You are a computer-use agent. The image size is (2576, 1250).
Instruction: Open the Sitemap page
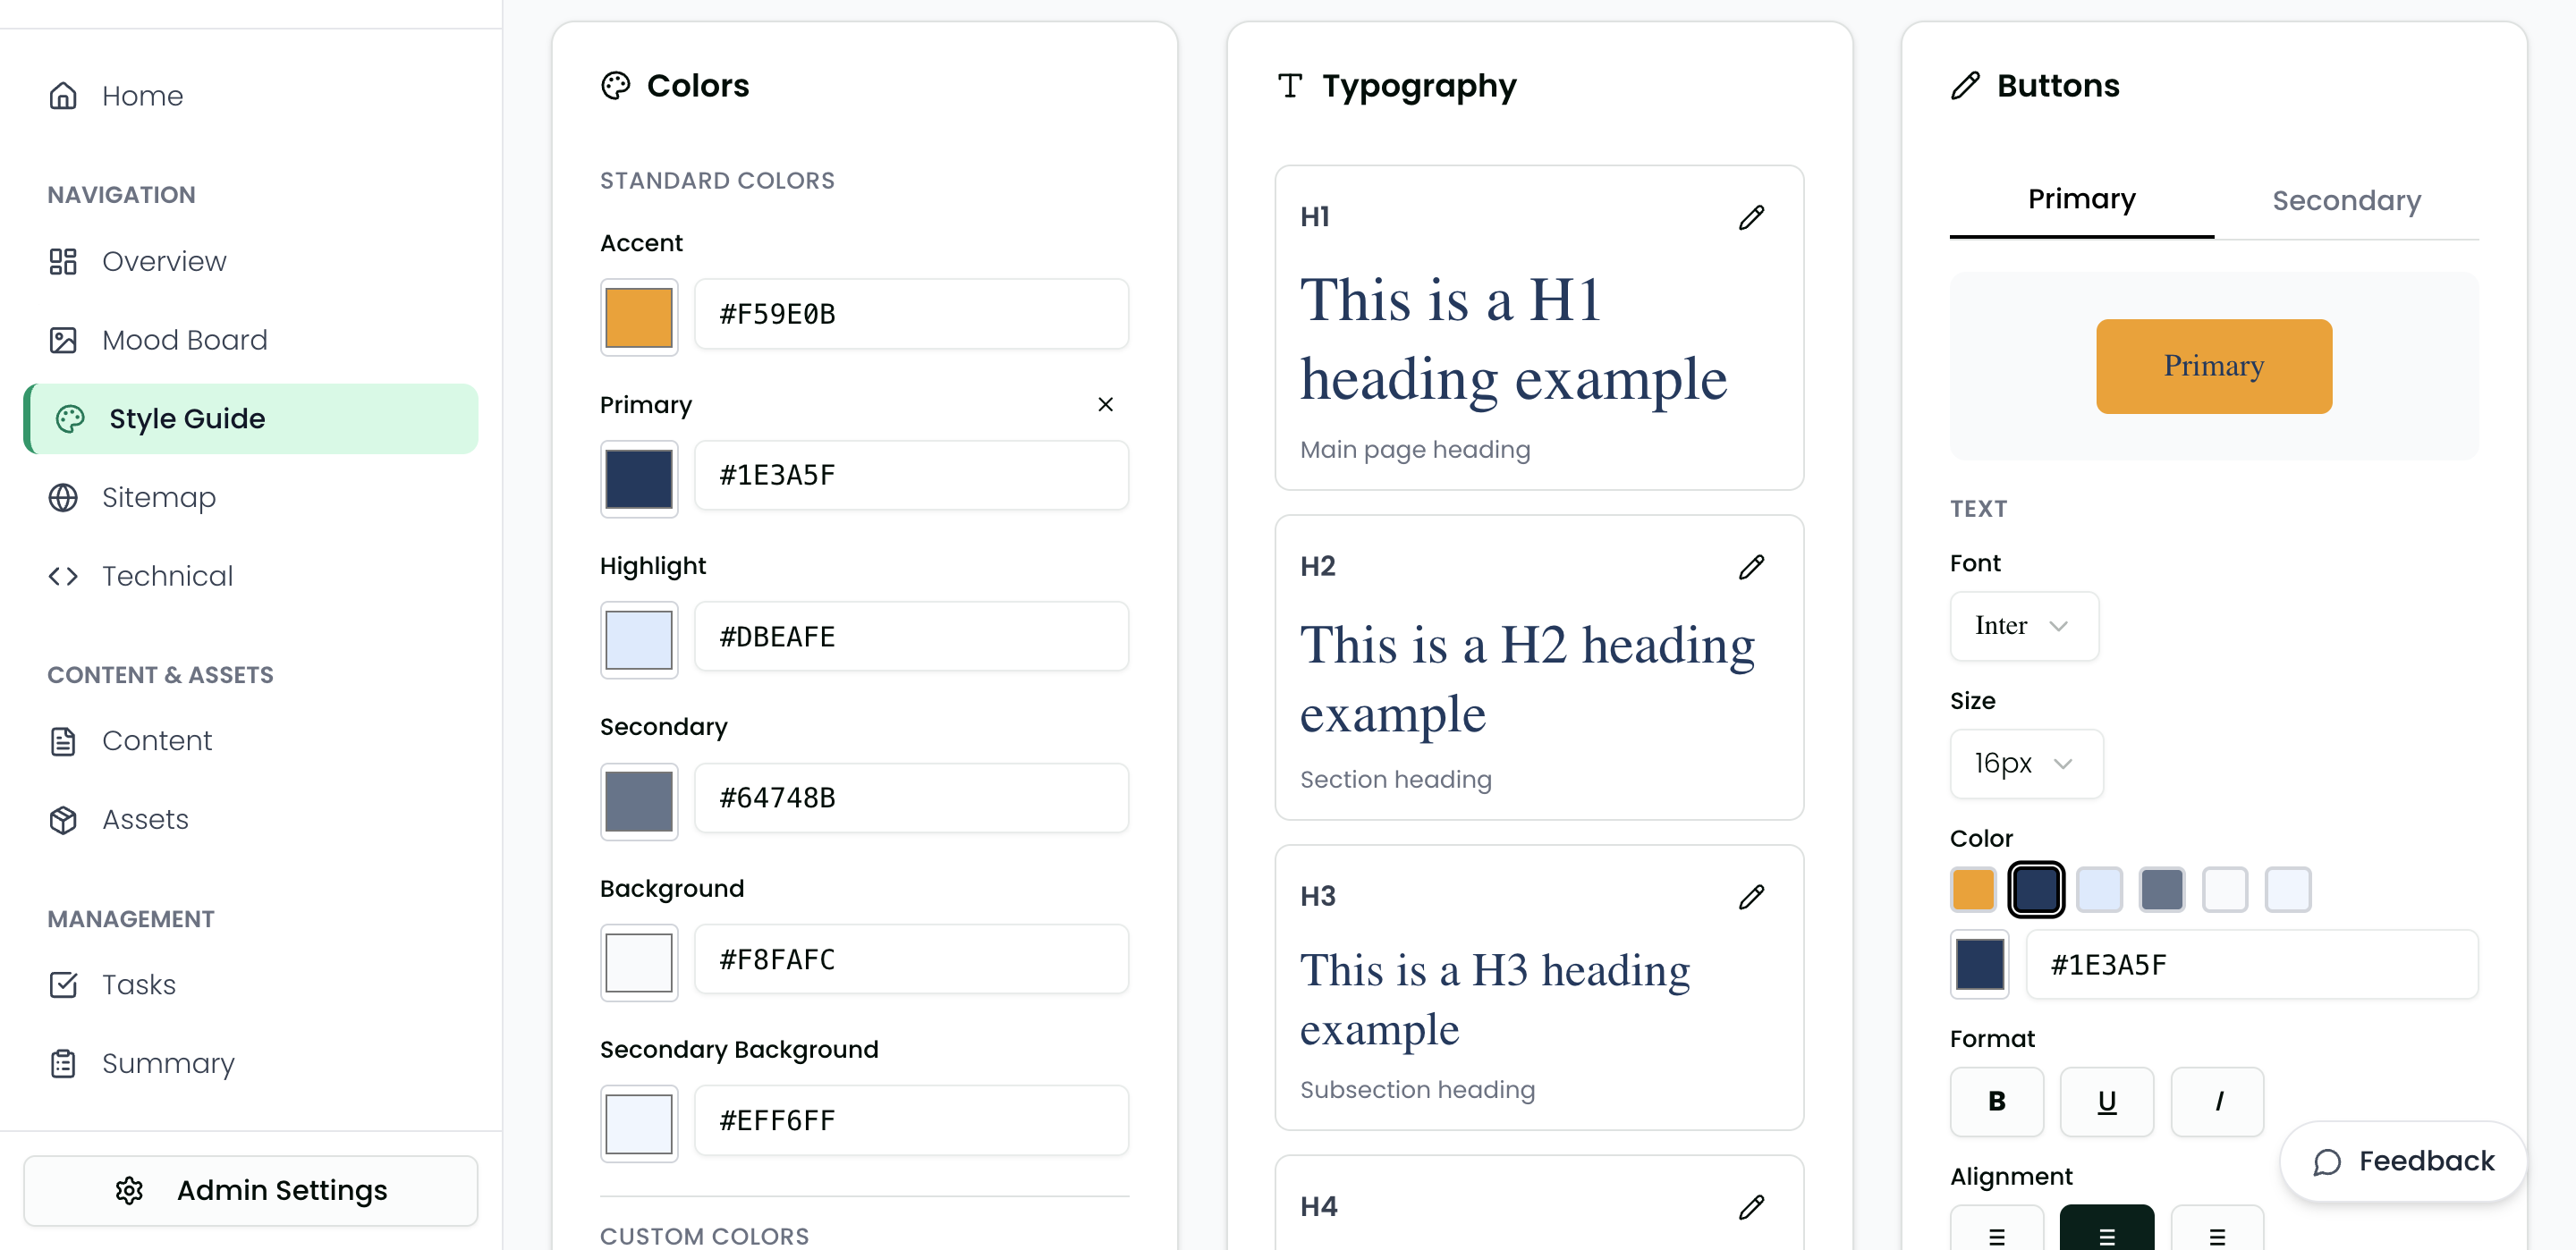(x=250, y=497)
